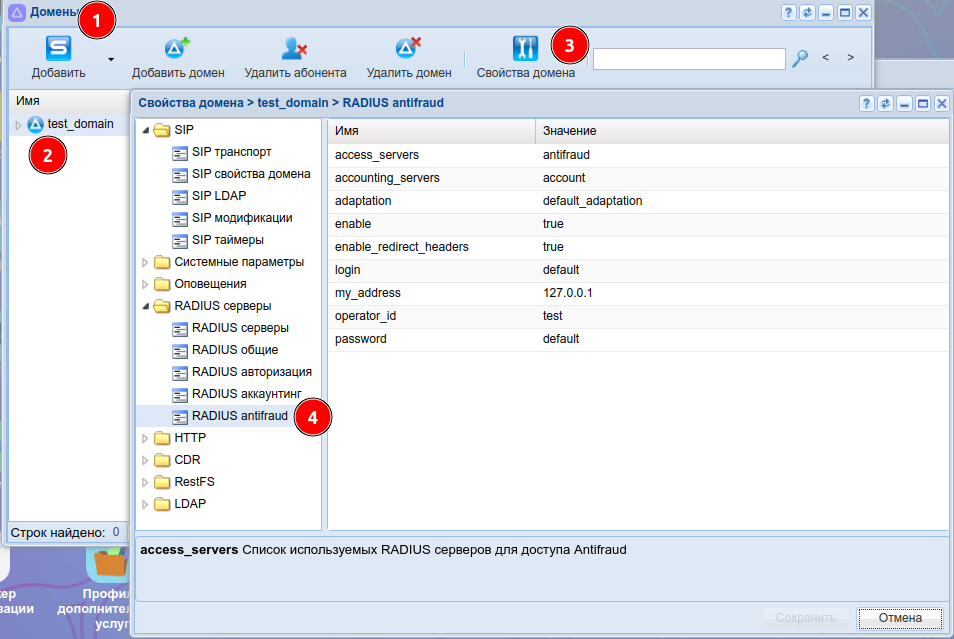
Task: Click the Delete domain icon
Action: tap(408, 49)
